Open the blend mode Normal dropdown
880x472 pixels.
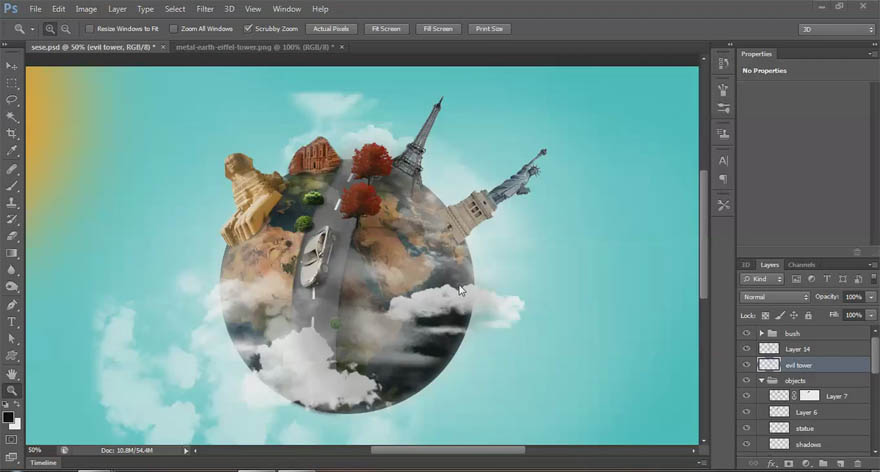pyautogui.click(x=774, y=297)
